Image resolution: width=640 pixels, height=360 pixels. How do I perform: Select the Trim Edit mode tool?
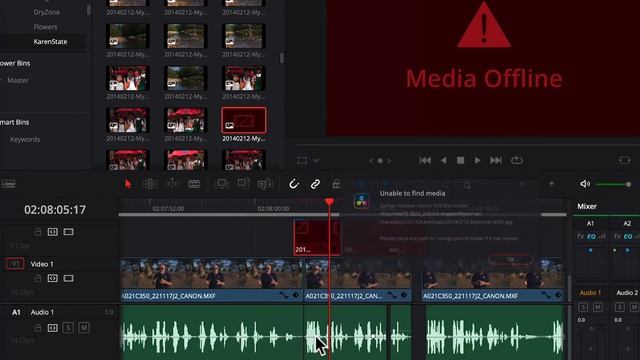[x=150, y=184]
